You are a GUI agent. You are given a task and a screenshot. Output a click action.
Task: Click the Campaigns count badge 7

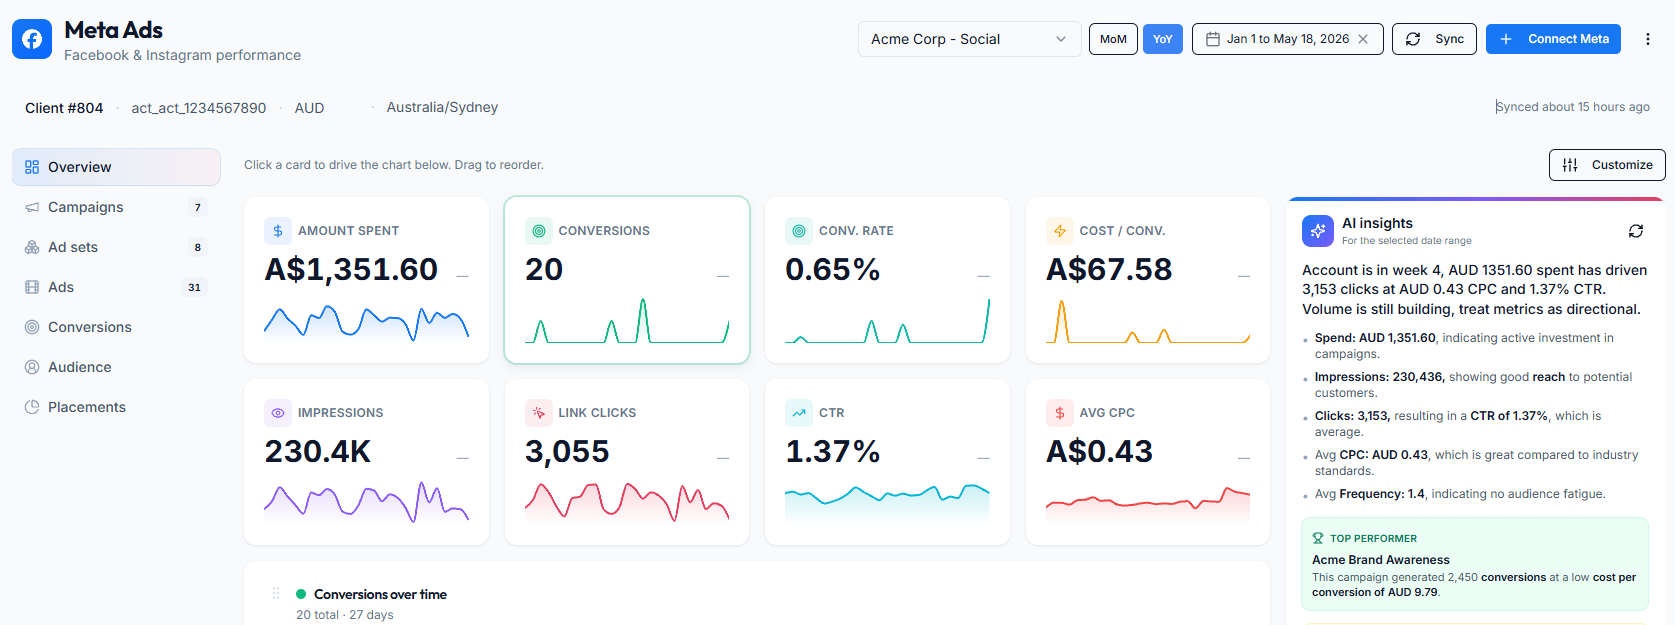point(197,207)
